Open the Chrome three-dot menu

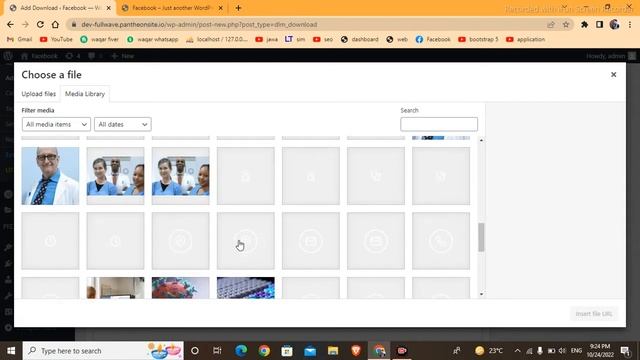tap(630, 24)
